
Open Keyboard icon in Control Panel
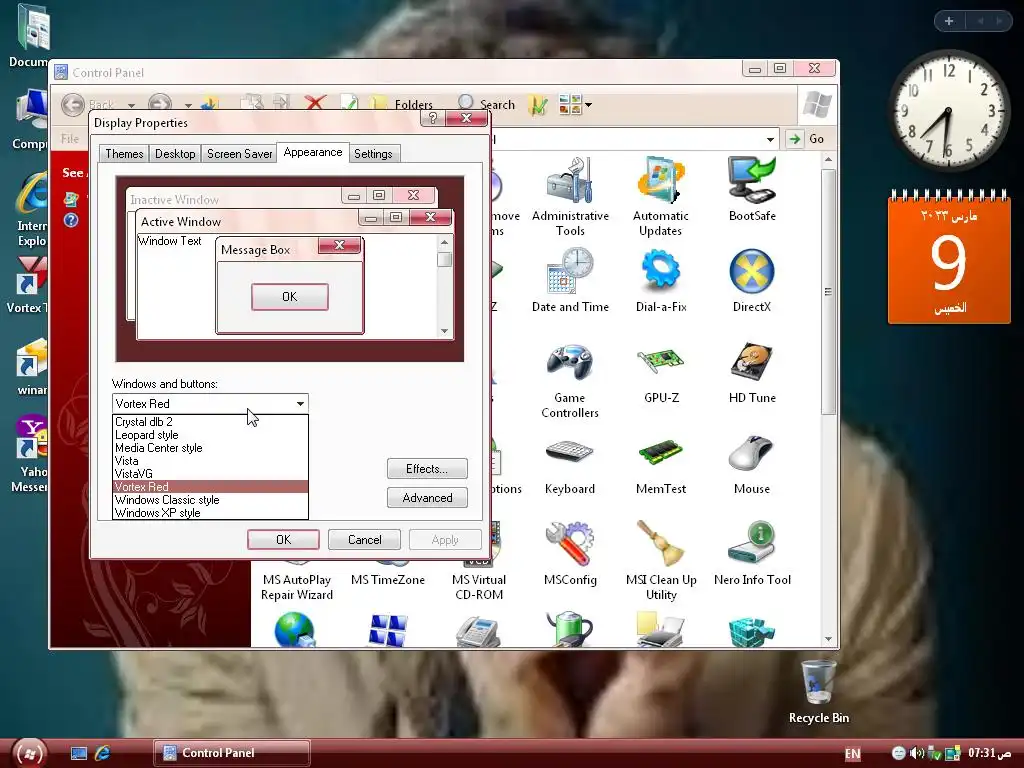569,466
